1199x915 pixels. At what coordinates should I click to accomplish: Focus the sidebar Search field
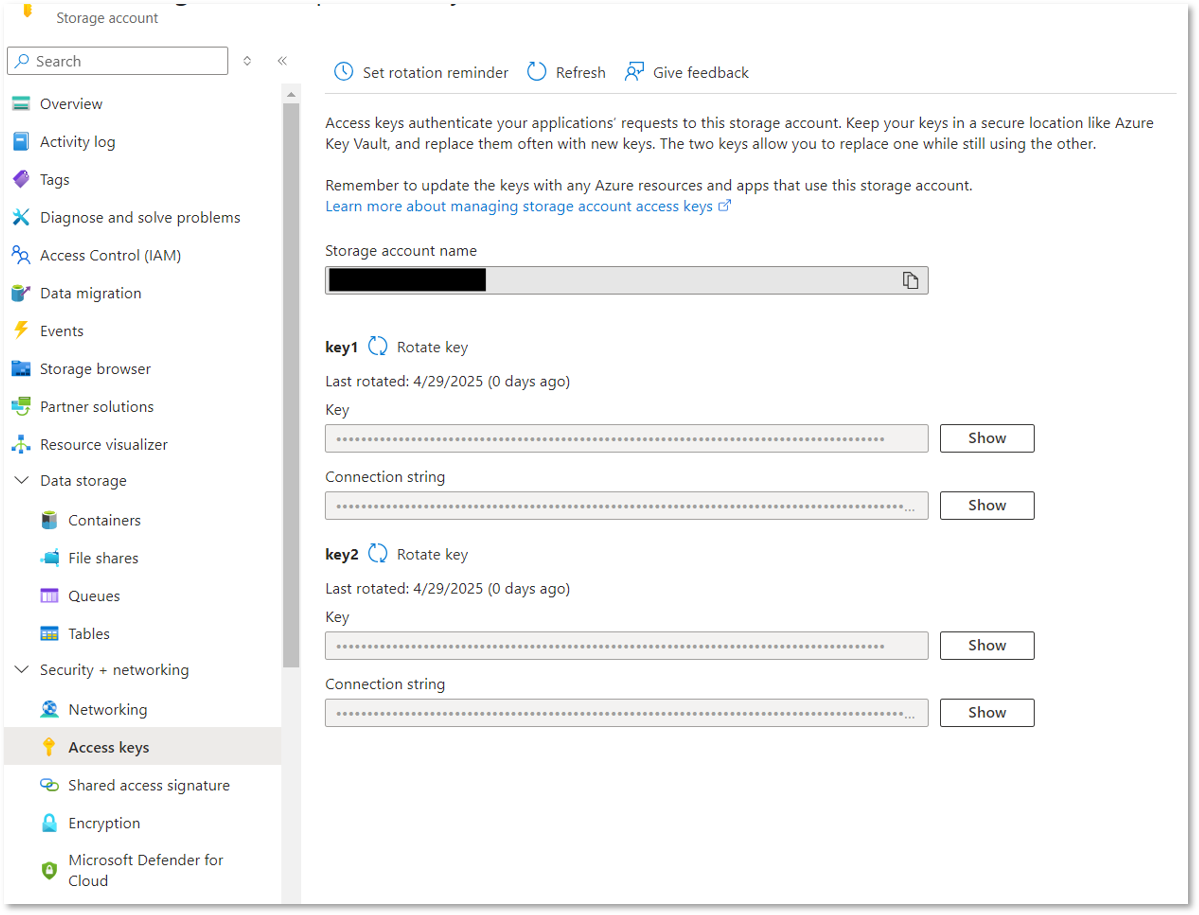tap(118, 61)
